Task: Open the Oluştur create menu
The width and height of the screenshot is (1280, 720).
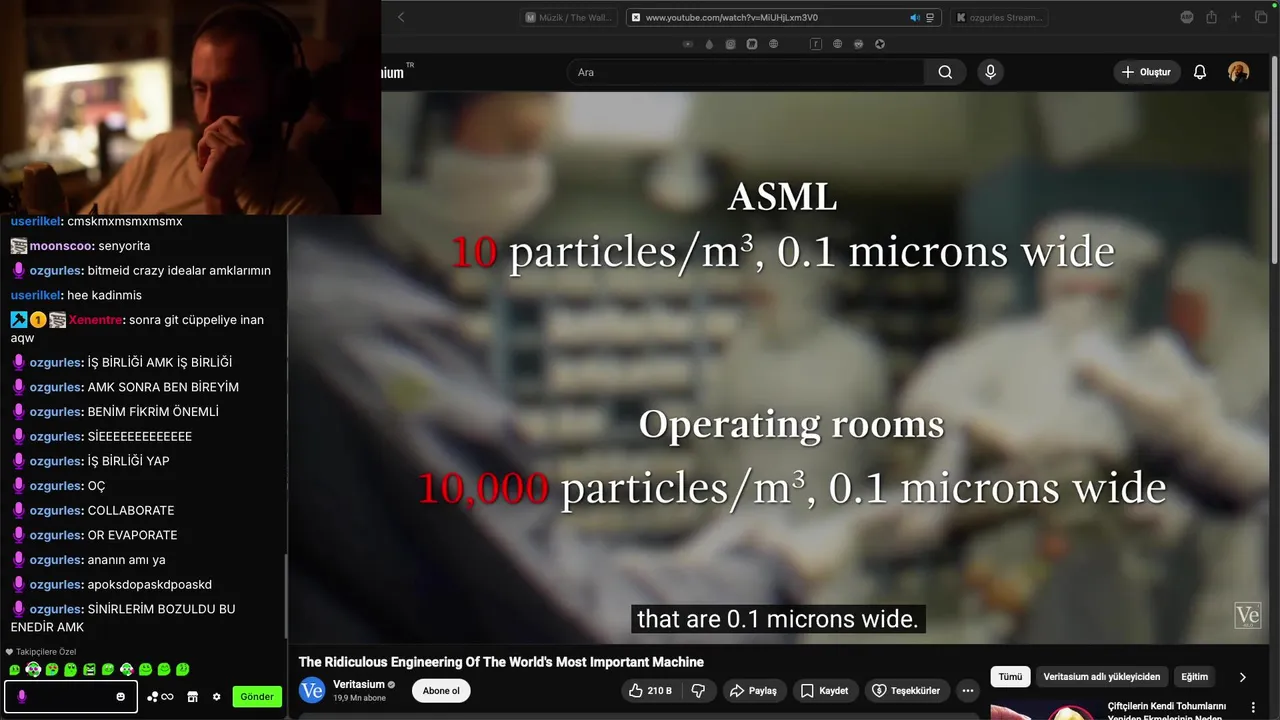Action: pos(1147,72)
